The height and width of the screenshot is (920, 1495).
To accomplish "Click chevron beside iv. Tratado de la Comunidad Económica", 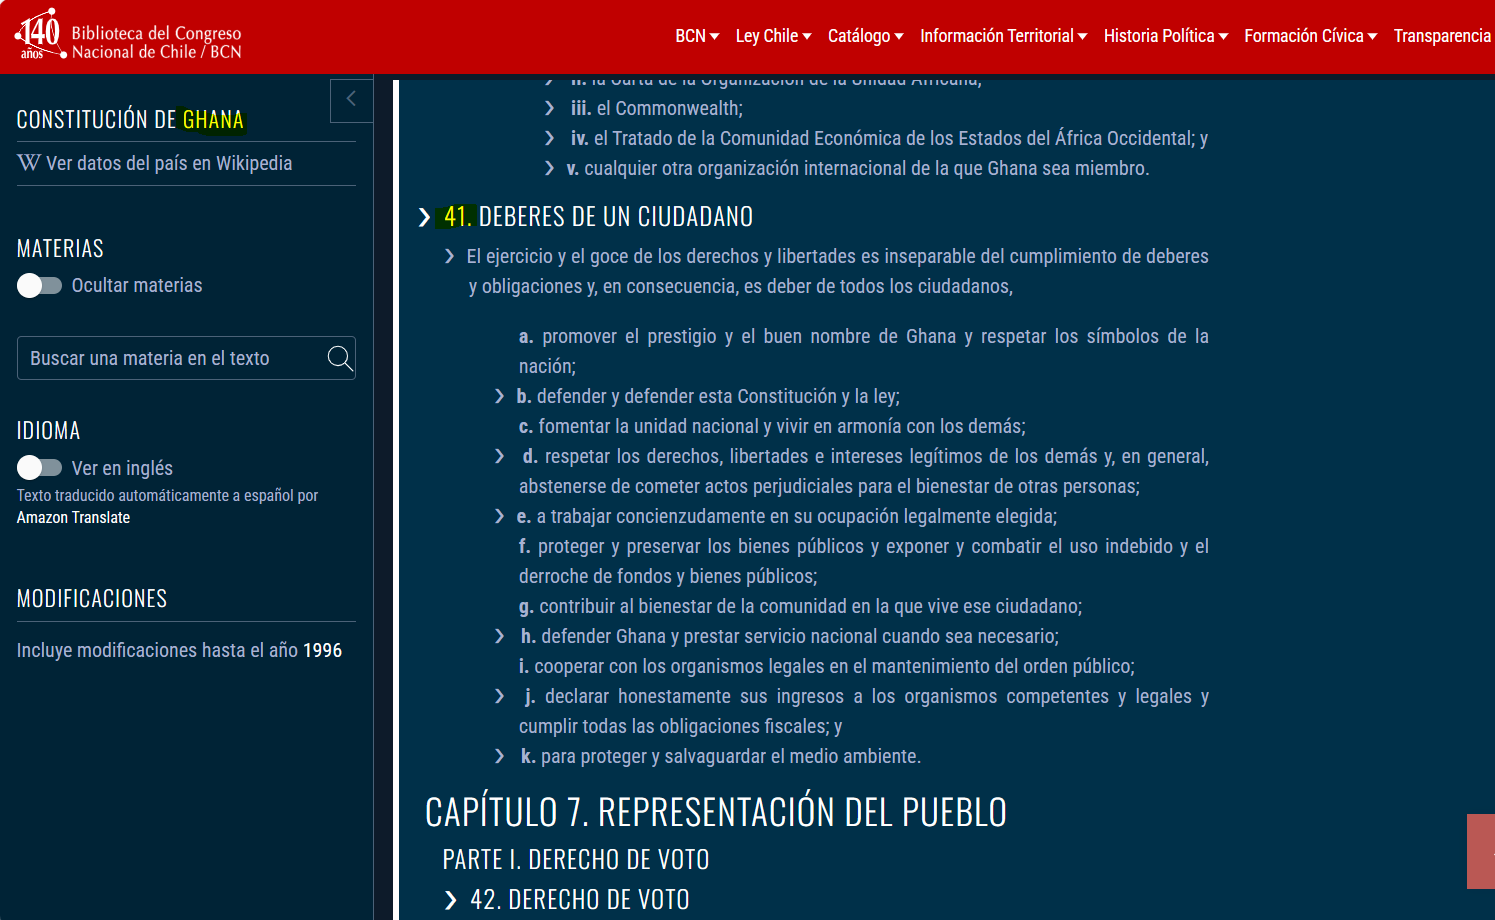I will [550, 138].
